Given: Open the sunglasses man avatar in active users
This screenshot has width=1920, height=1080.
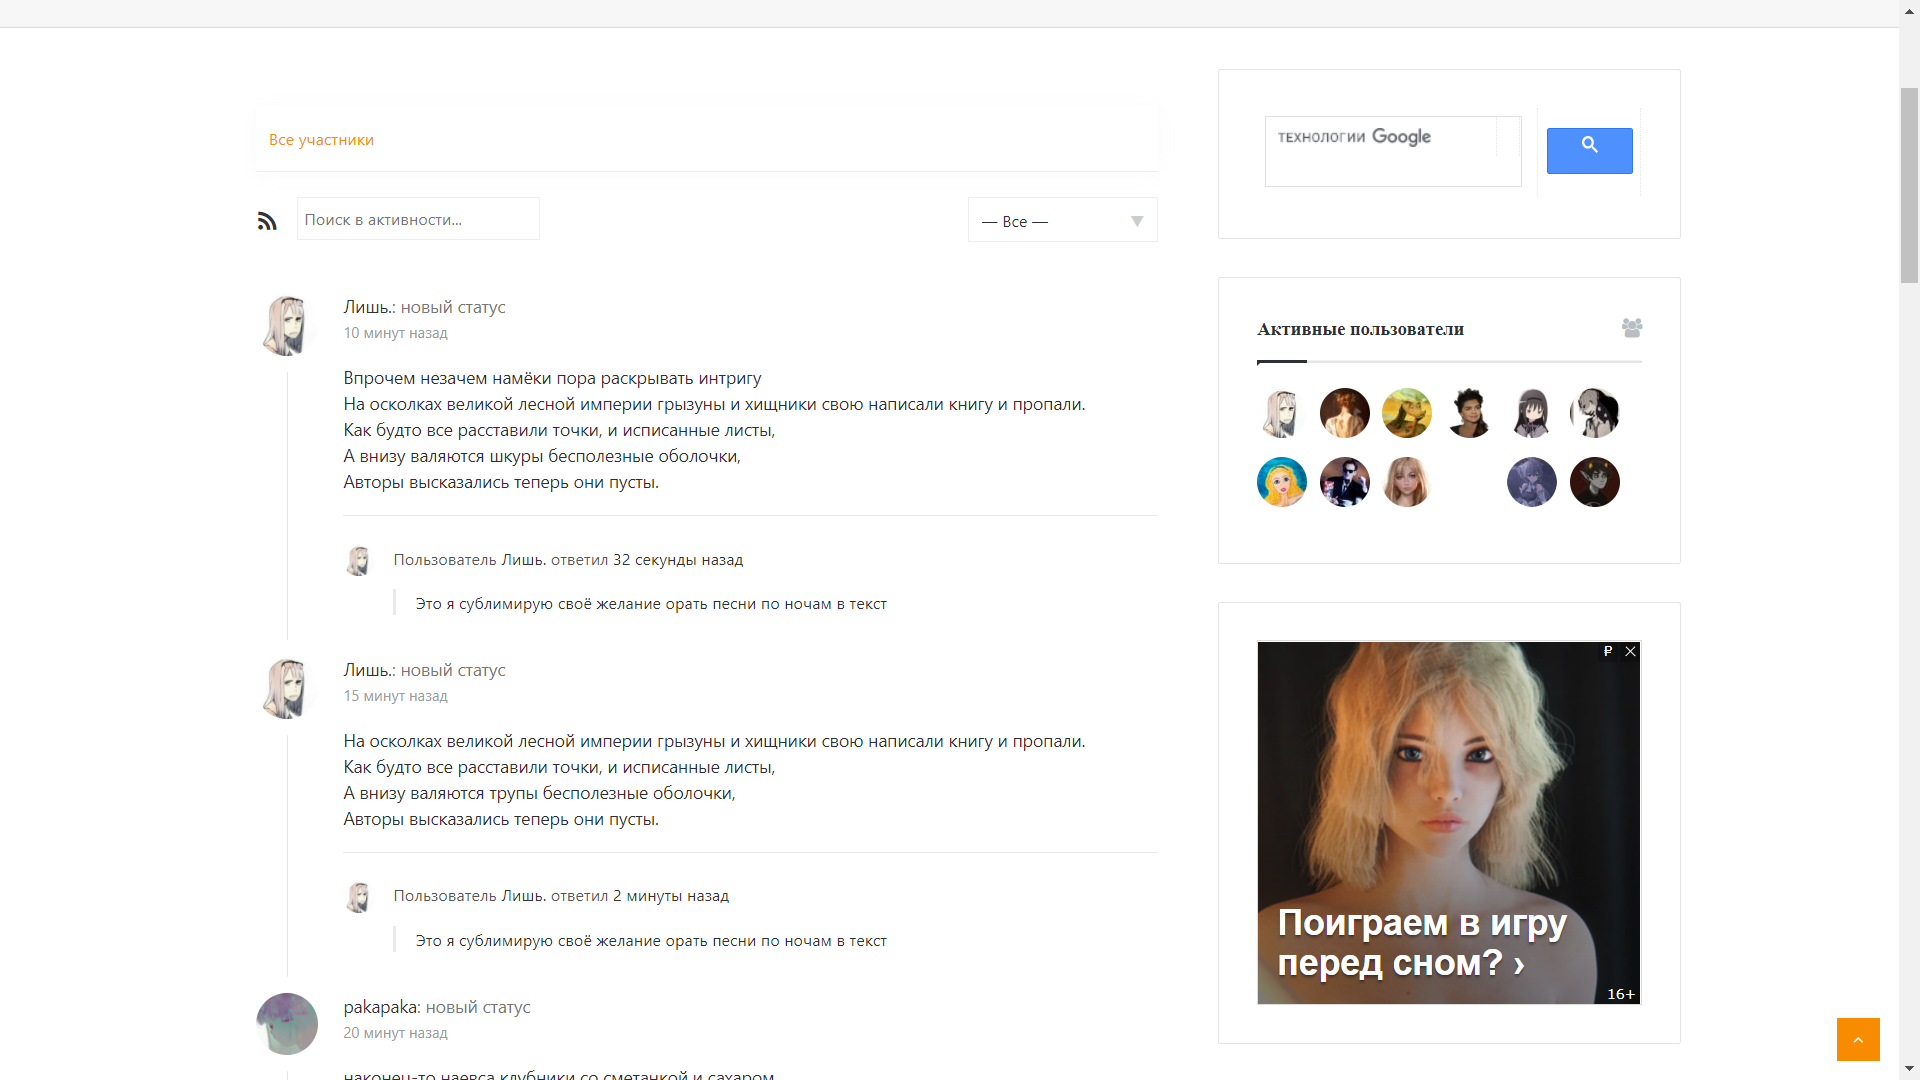Looking at the screenshot, I should (x=1344, y=482).
